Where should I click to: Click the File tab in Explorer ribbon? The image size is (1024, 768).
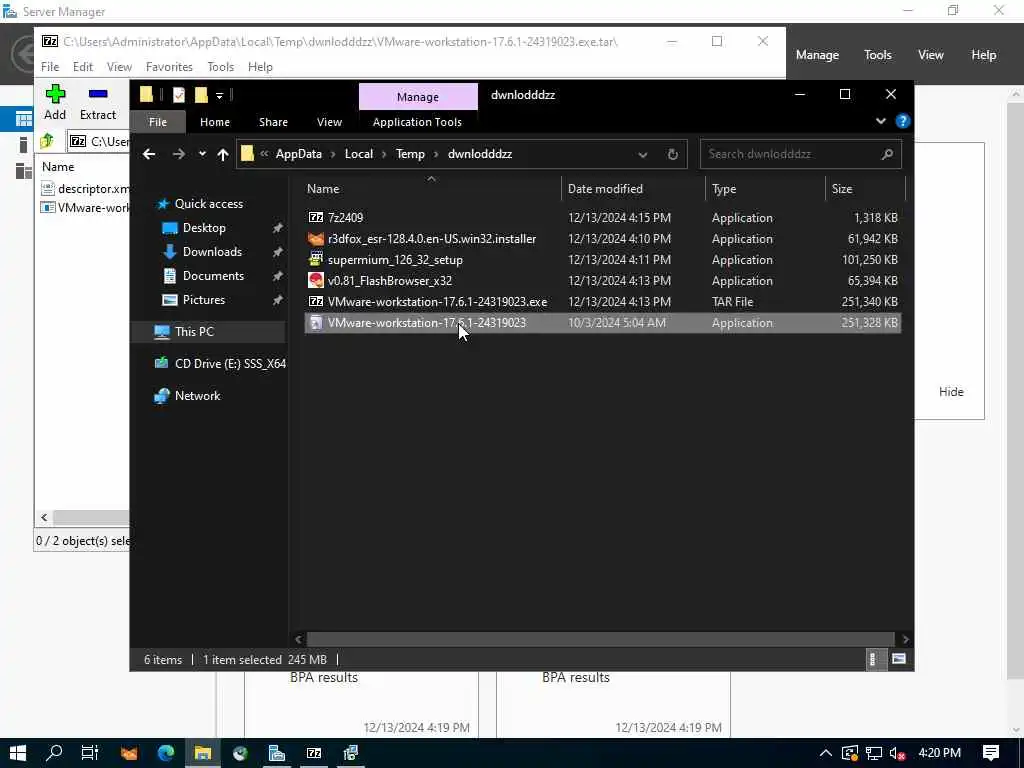[x=157, y=122]
